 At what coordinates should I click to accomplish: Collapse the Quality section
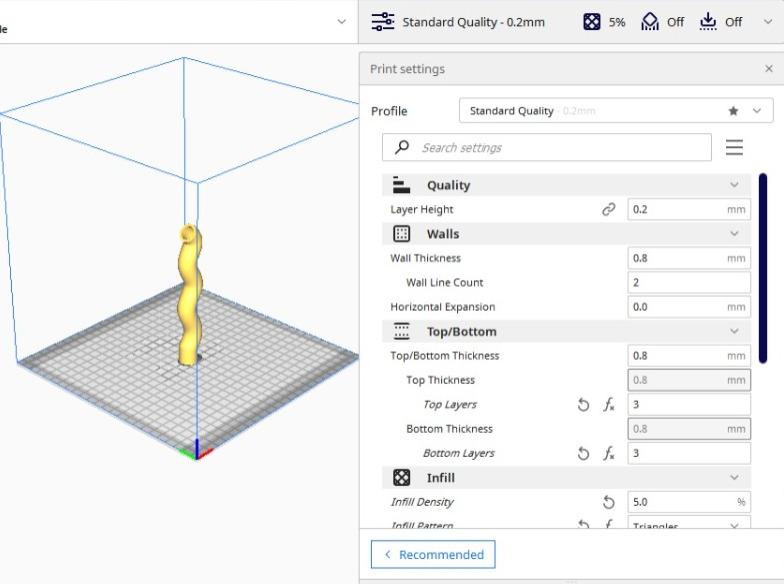point(734,185)
